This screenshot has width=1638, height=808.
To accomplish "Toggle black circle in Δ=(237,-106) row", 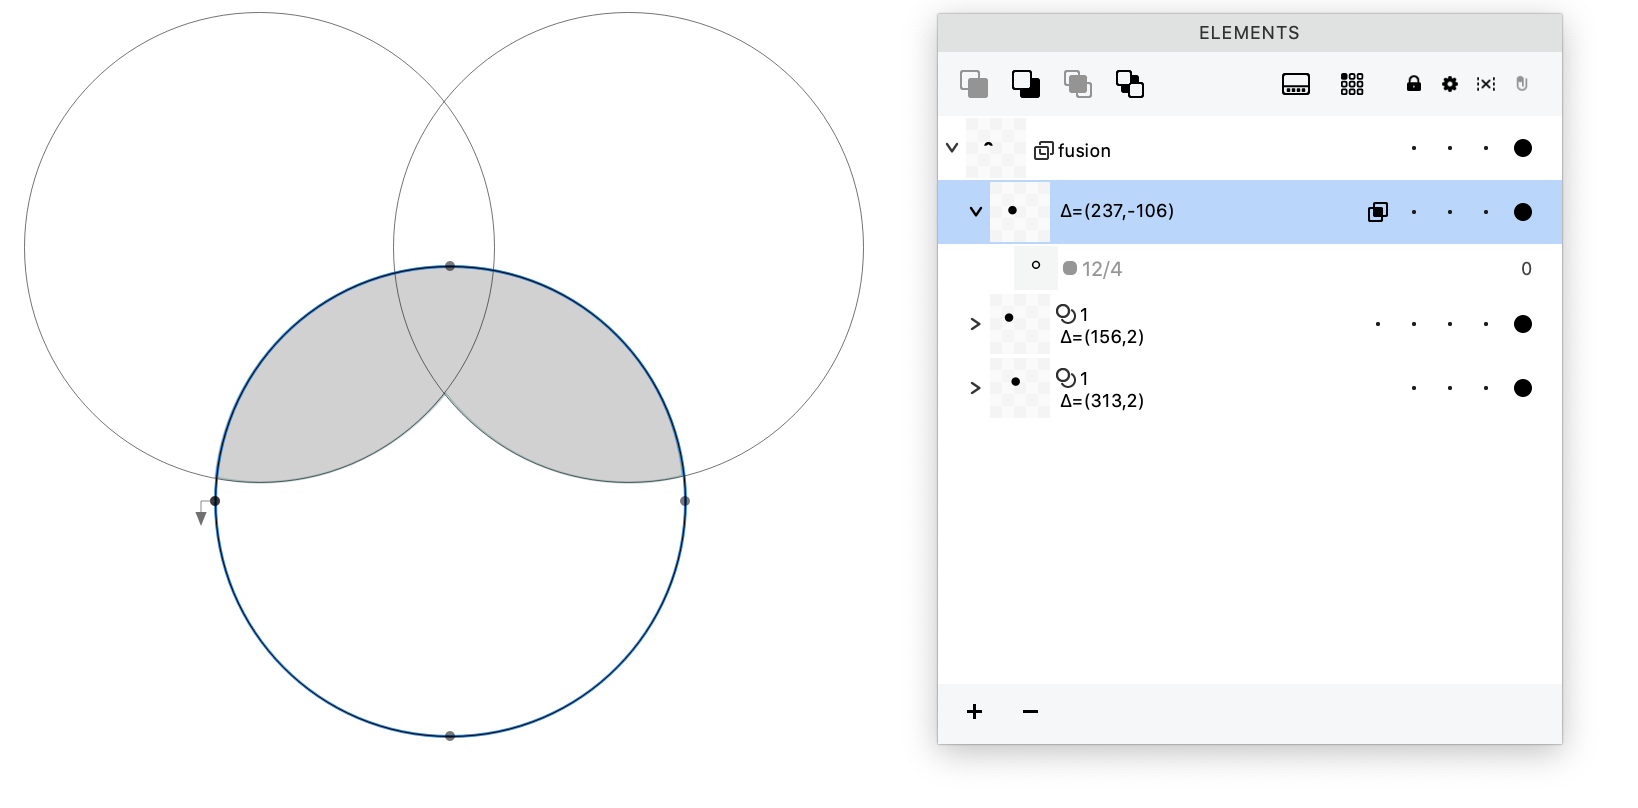I will pyautogui.click(x=1523, y=212).
